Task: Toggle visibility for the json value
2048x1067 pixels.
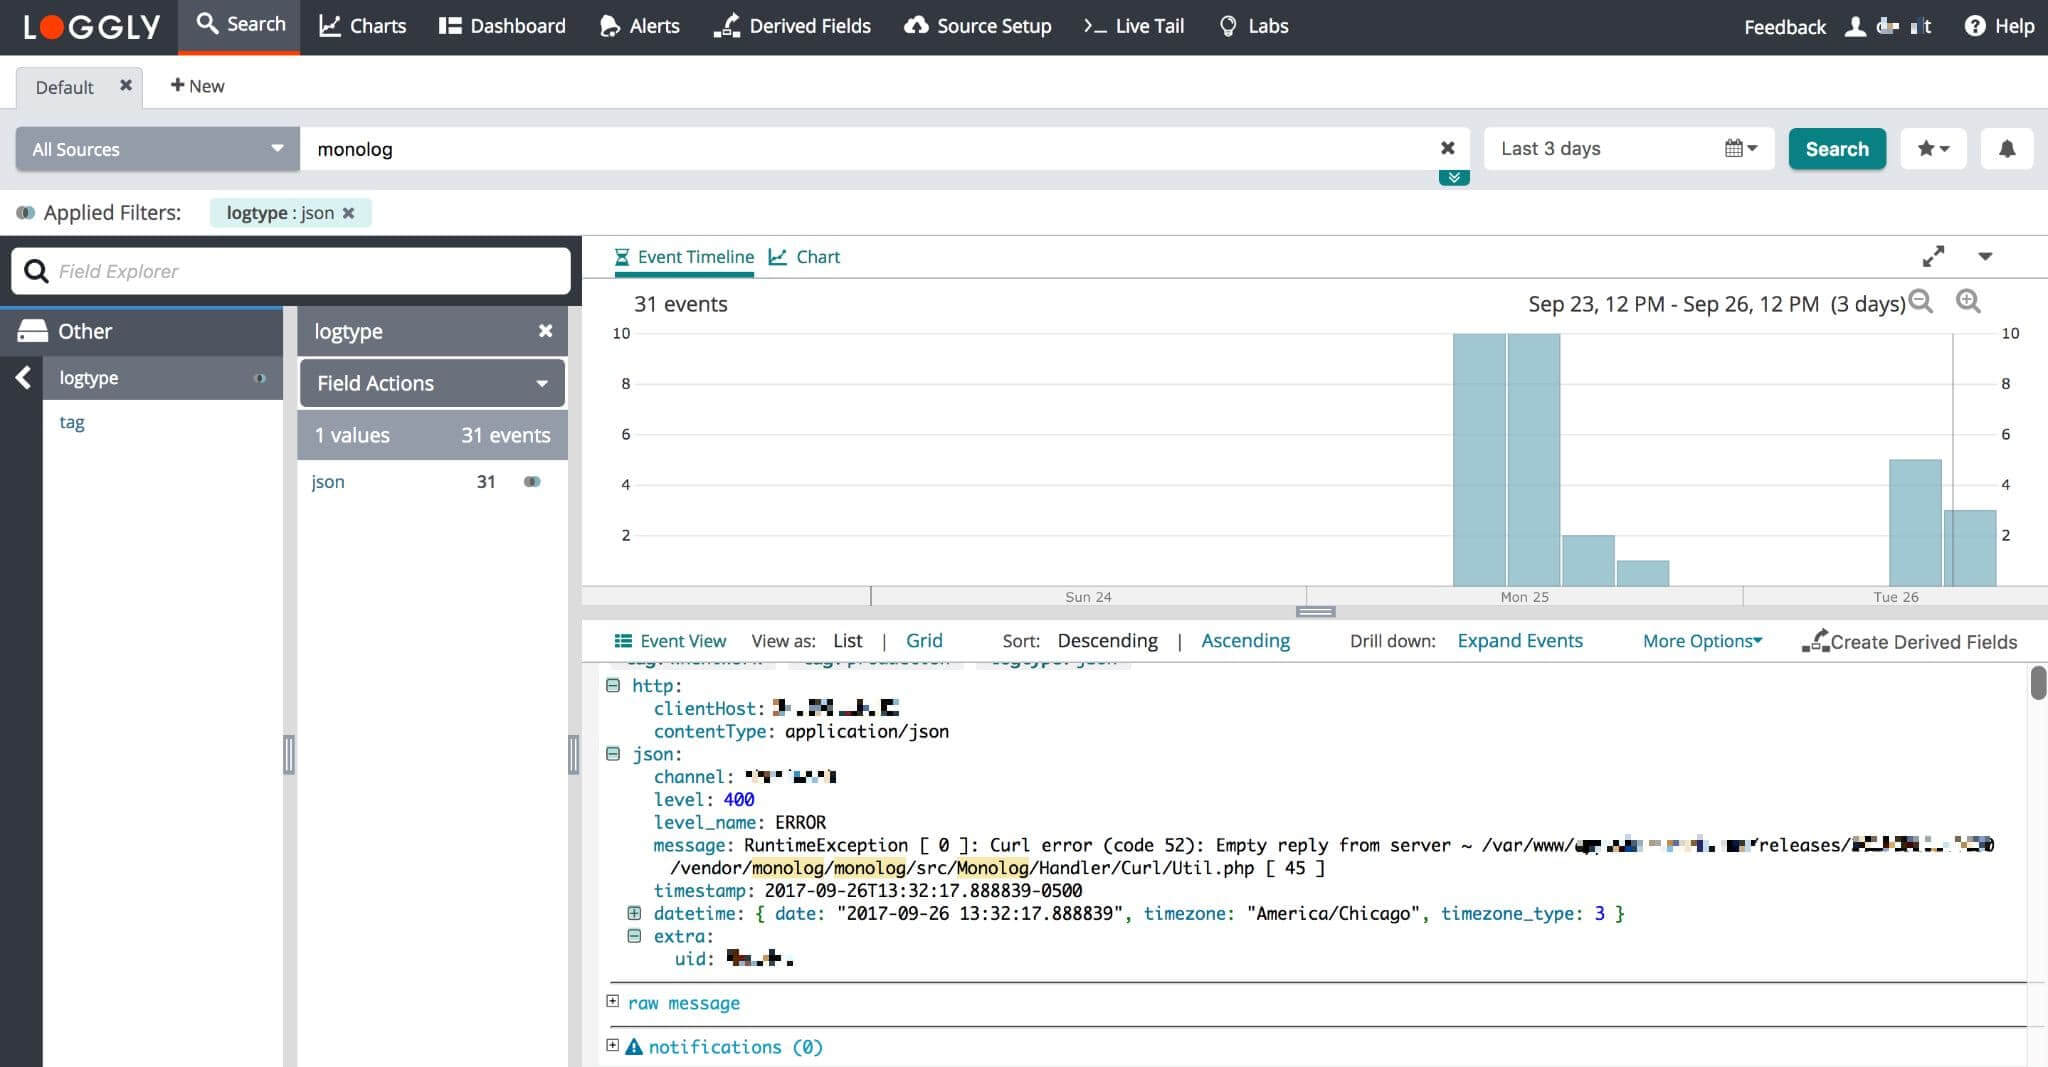Action: coord(532,482)
